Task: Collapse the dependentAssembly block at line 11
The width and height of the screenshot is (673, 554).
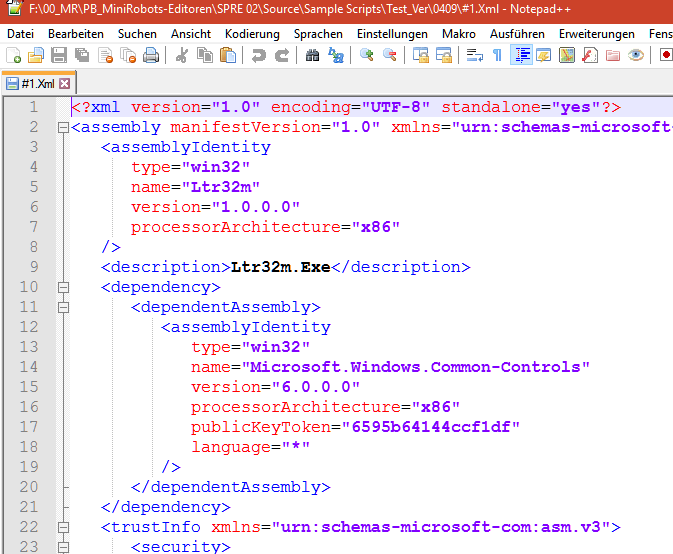Action: click(x=63, y=307)
